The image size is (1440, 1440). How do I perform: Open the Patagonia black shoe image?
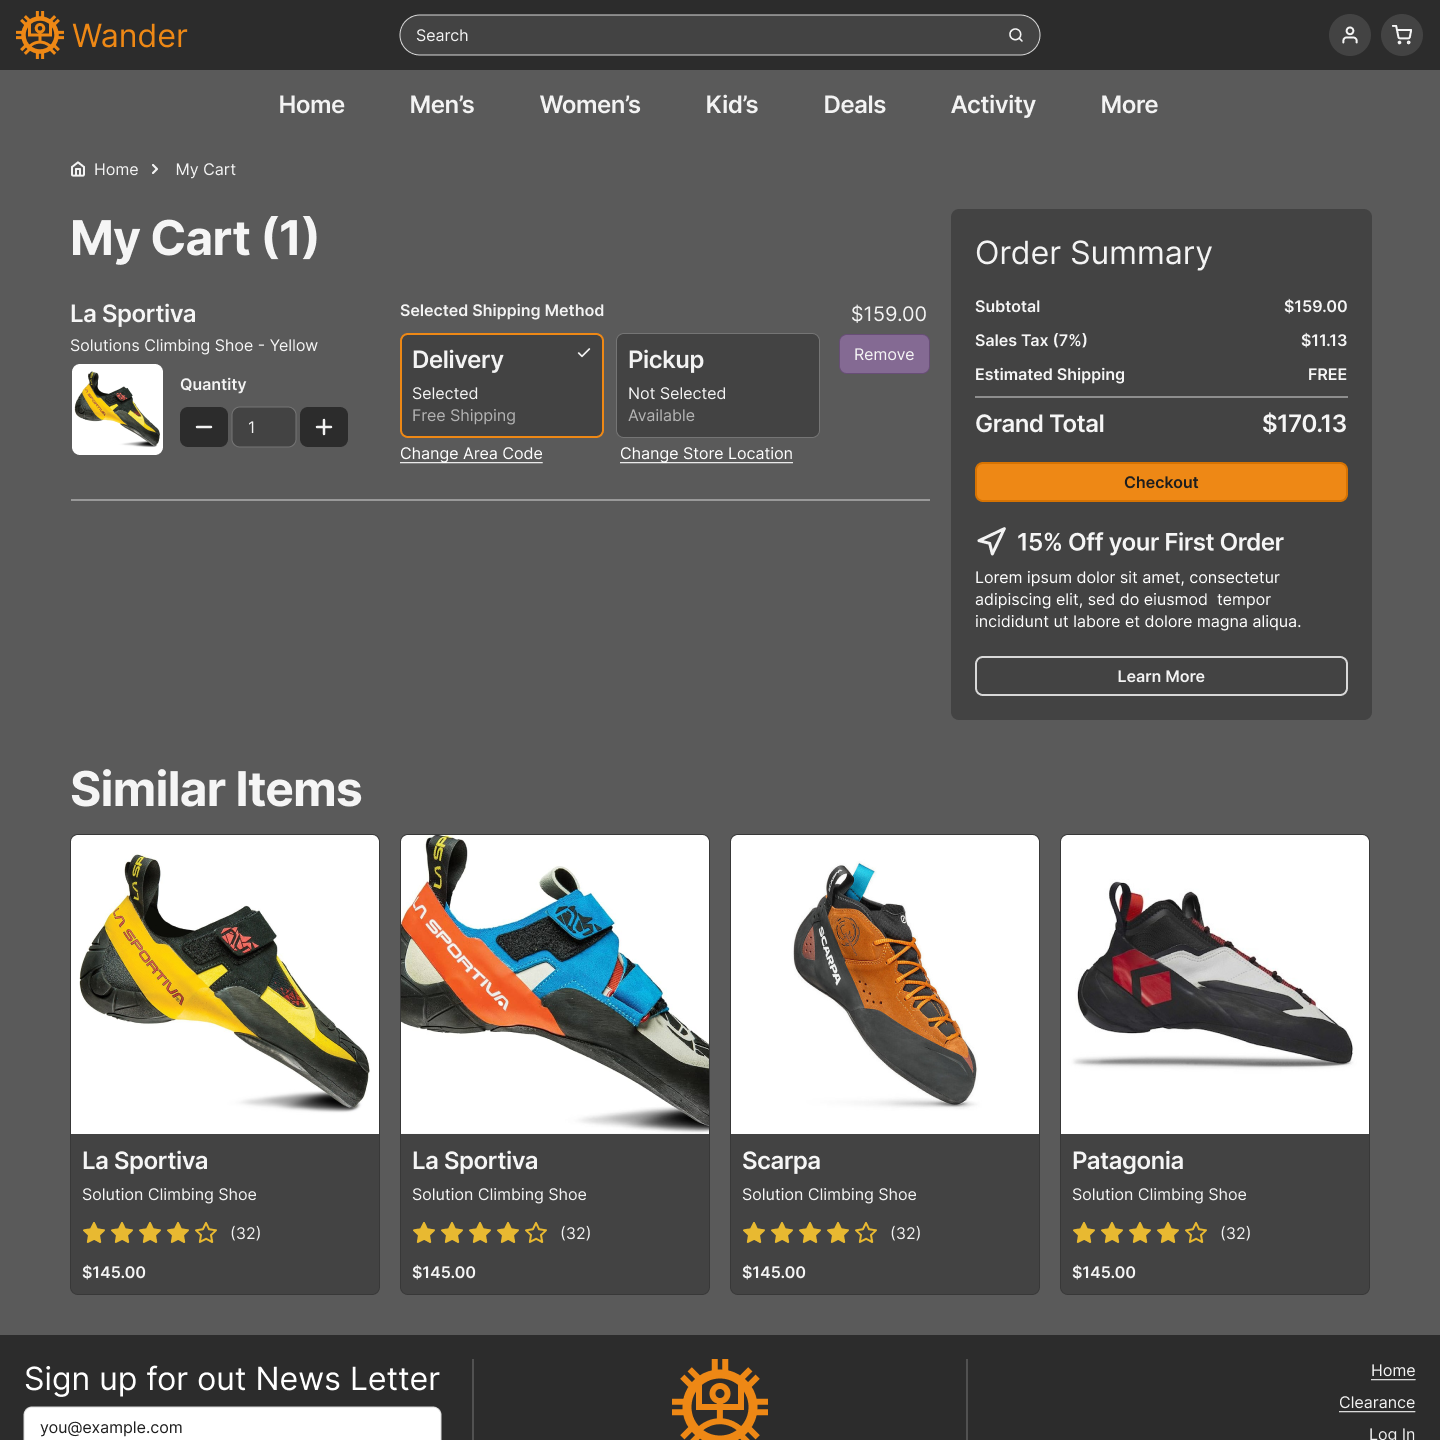pyautogui.click(x=1215, y=984)
